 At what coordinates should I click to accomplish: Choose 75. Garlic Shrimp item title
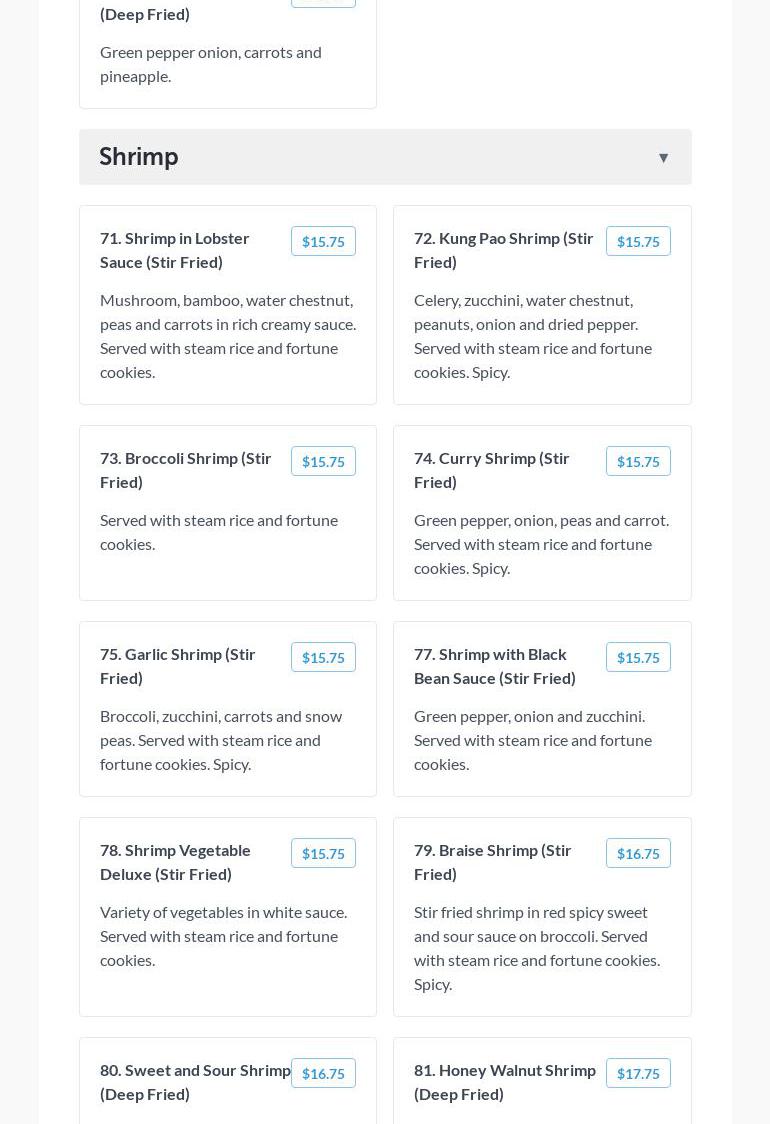click(178, 666)
